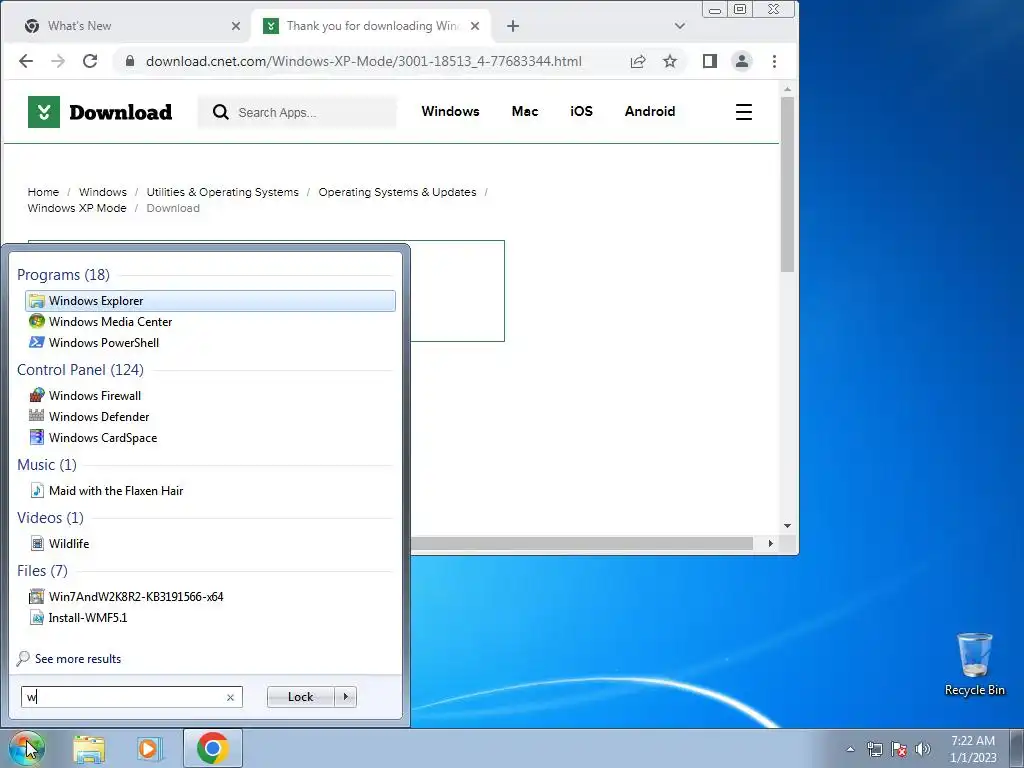Open Windows Media Player taskbar icon
The image size is (1024, 768).
pos(149,748)
